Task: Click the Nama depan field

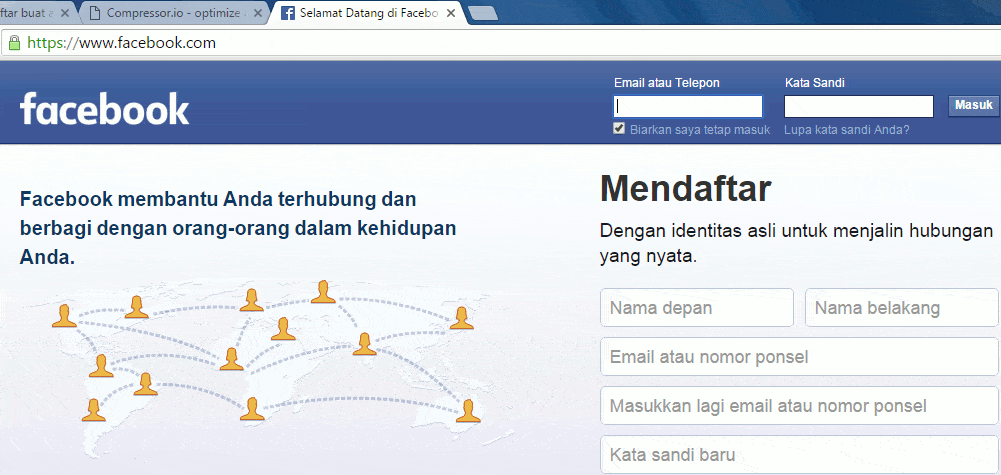Action: 696,308
